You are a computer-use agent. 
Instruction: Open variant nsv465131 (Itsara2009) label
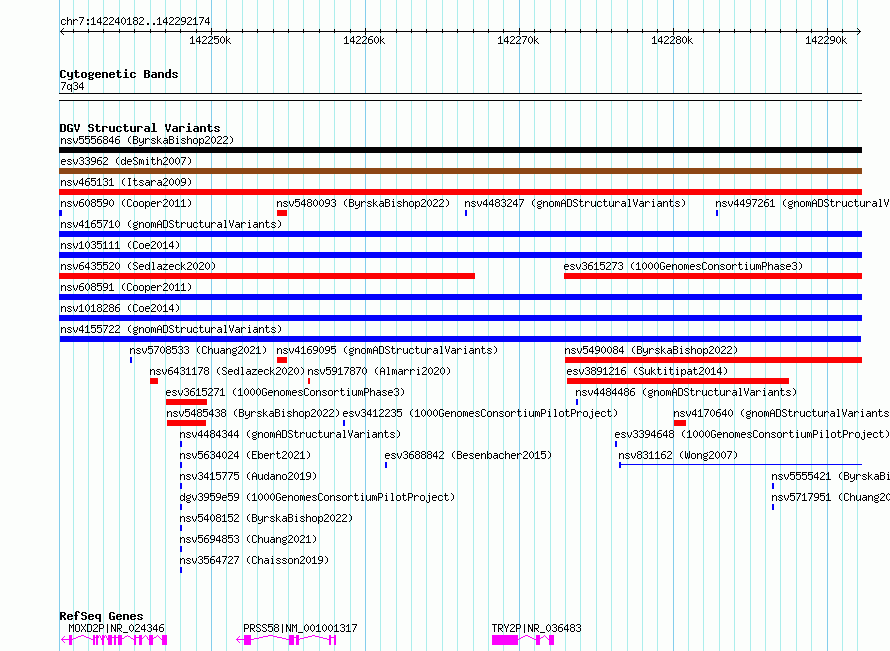click(126, 182)
